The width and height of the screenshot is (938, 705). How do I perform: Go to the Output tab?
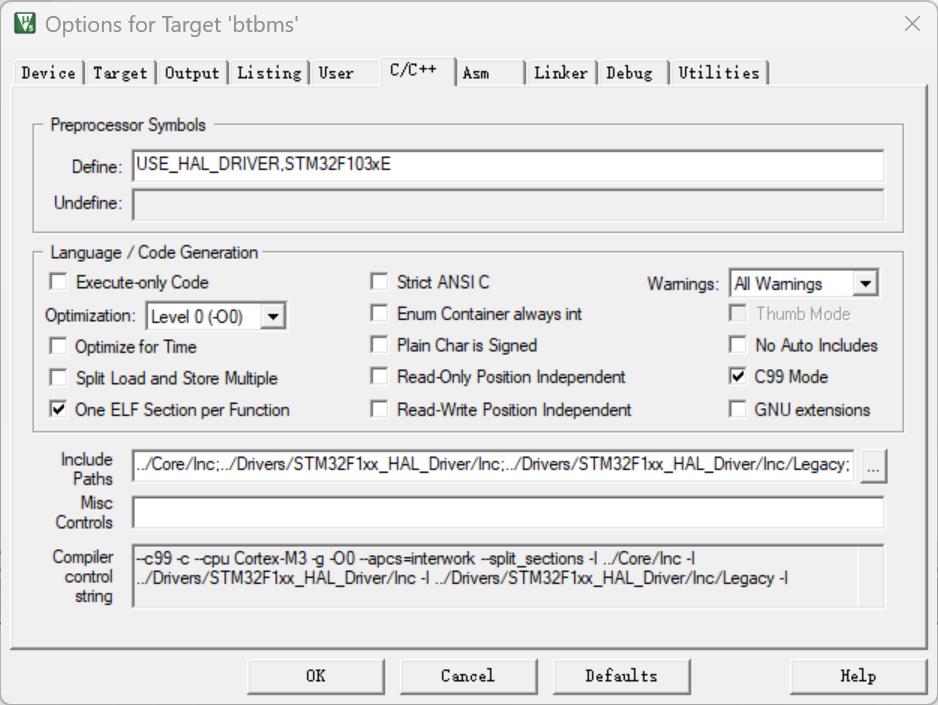[x=191, y=73]
